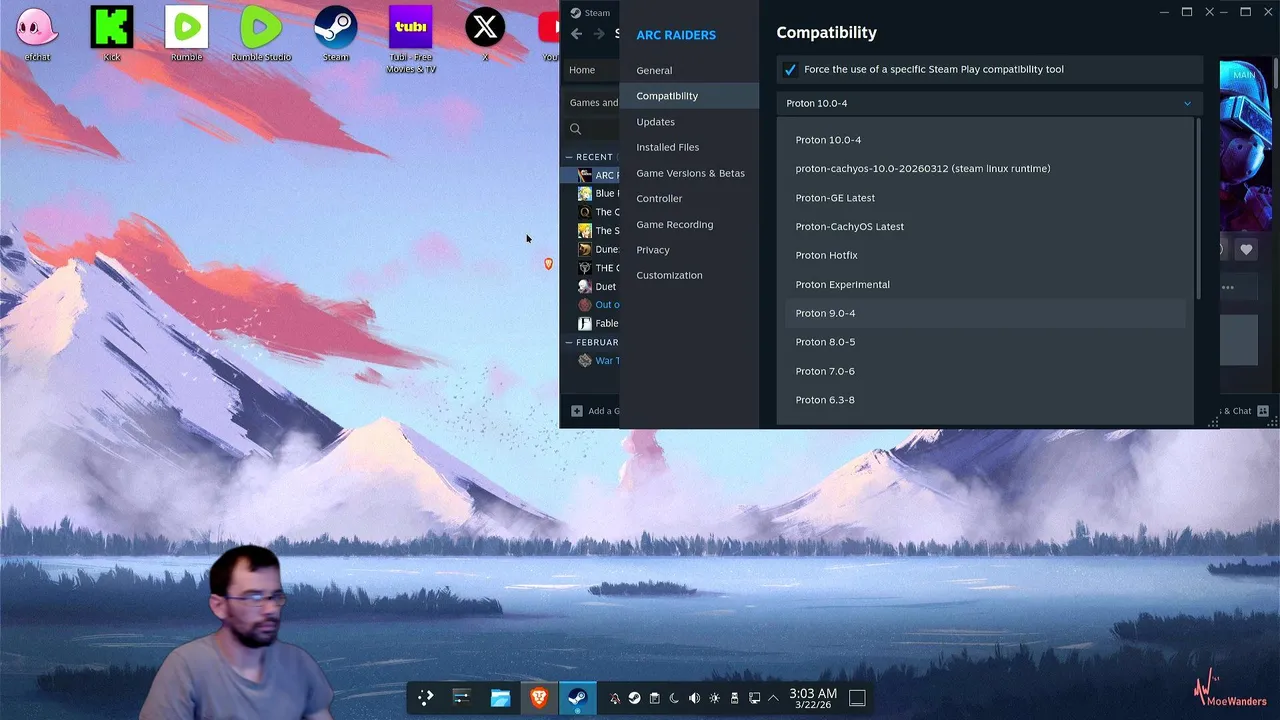Toggle Force Steam Play compatibility tool checkbox

[790, 70]
